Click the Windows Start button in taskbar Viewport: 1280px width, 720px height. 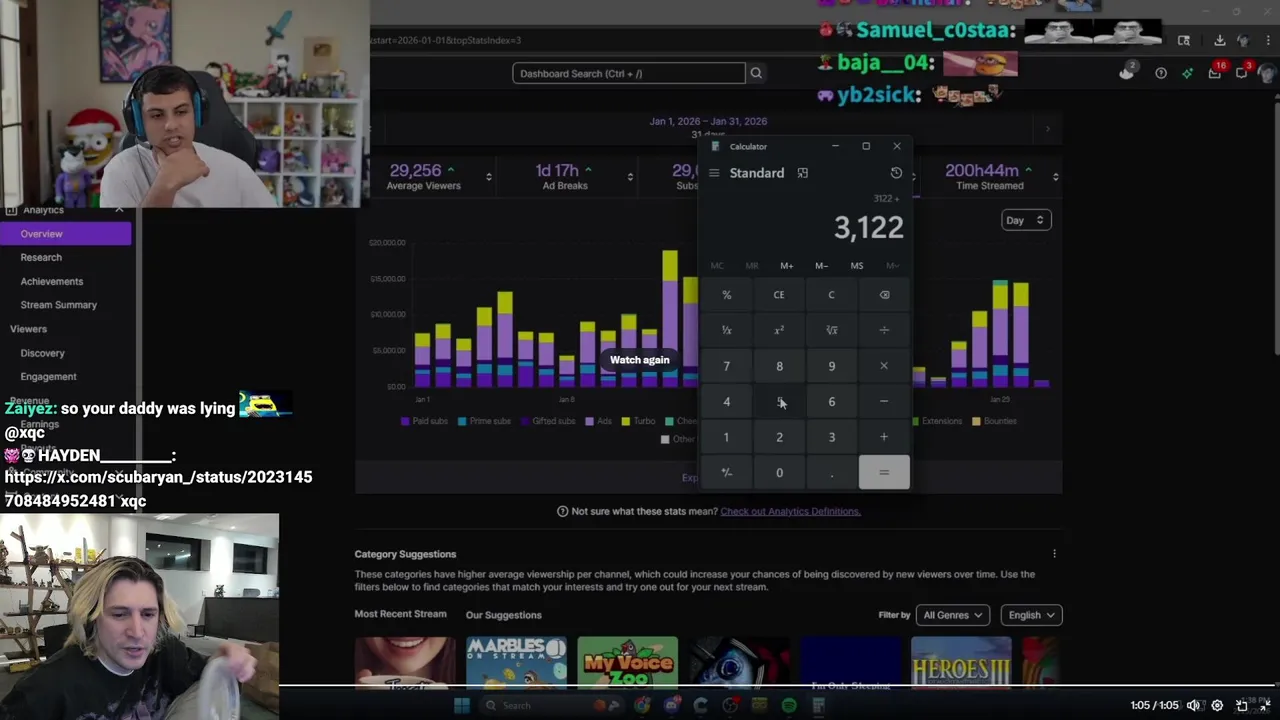(x=461, y=705)
